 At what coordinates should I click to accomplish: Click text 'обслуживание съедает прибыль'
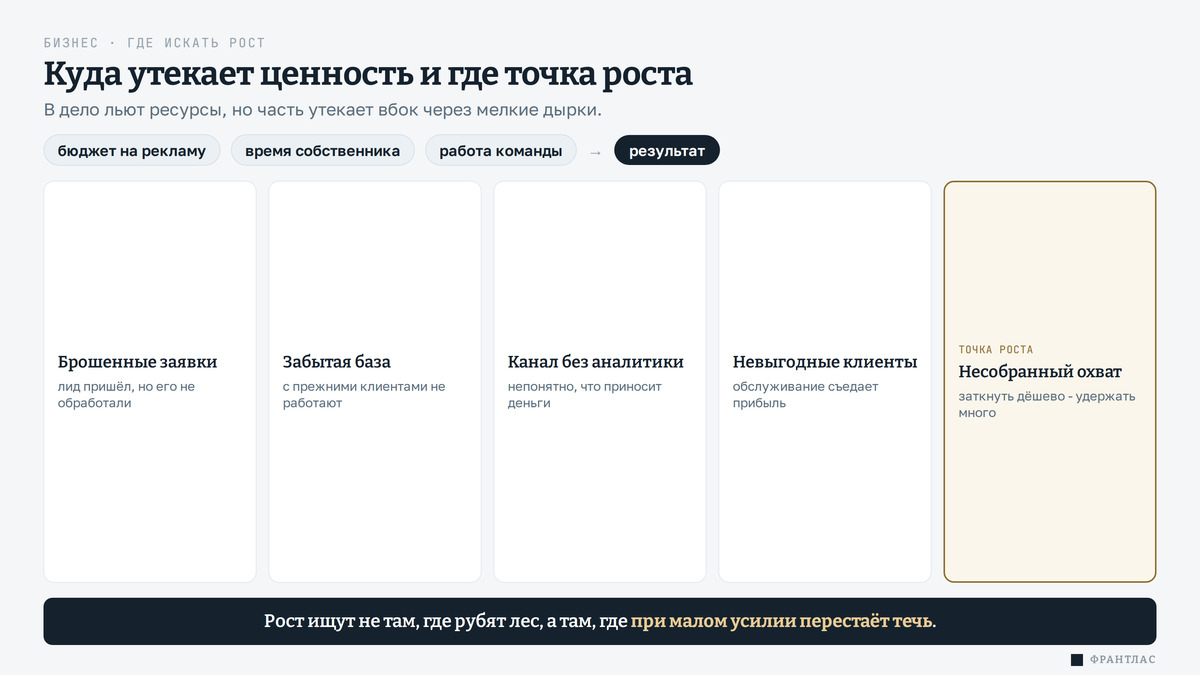pyautogui.click(x=806, y=395)
